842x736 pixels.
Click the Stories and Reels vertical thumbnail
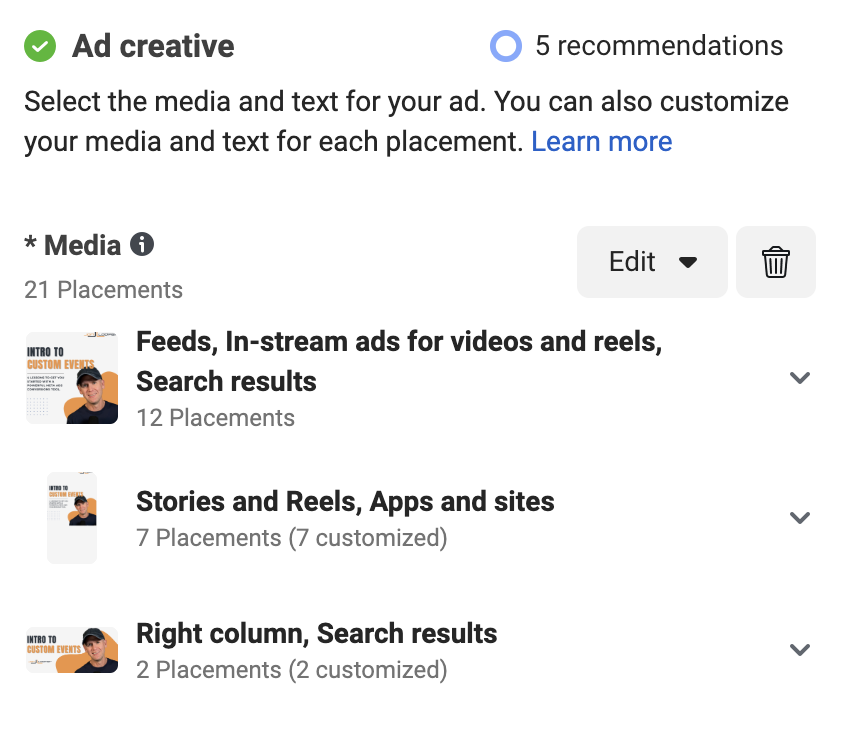click(71, 517)
